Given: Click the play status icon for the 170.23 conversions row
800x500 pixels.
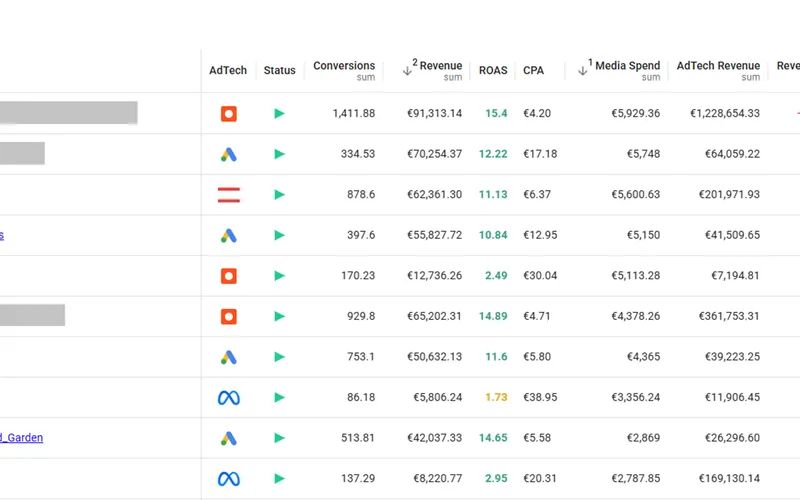Looking at the screenshot, I should tap(279, 276).
